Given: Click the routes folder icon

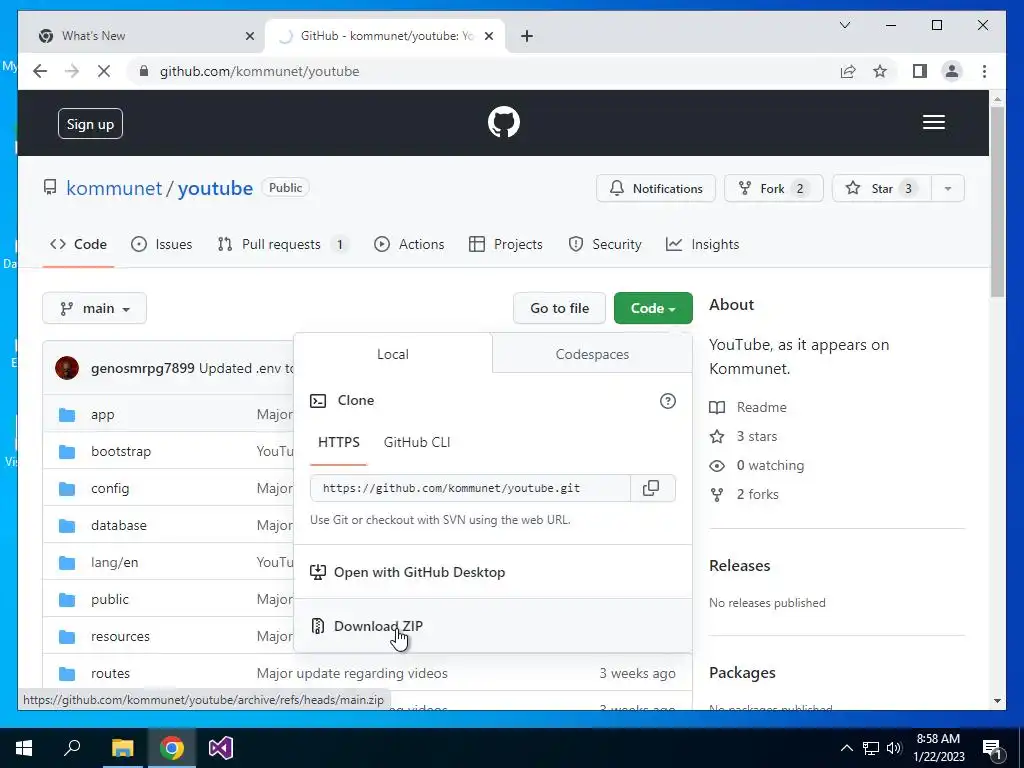Looking at the screenshot, I should coord(67,673).
